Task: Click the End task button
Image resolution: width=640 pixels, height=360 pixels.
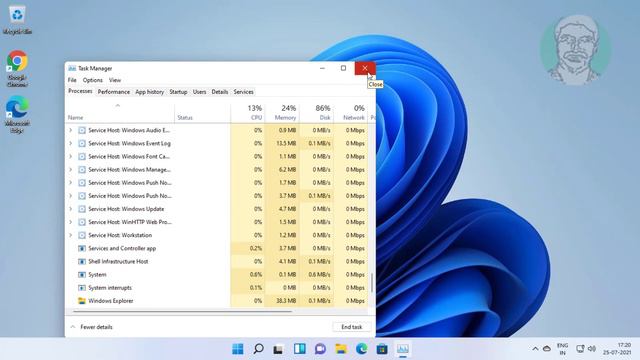Action: (x=351, y=327)
